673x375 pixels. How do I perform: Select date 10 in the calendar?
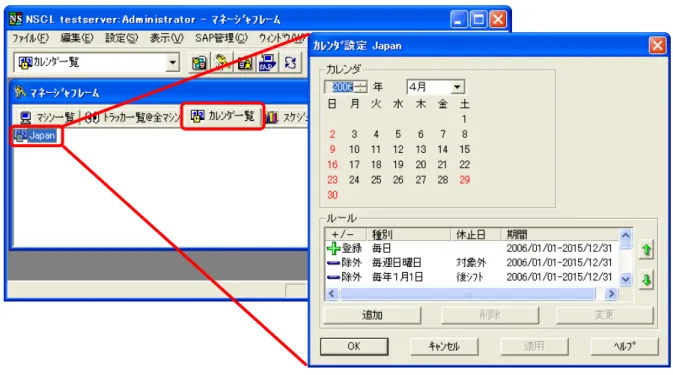[x=354, y=149]
